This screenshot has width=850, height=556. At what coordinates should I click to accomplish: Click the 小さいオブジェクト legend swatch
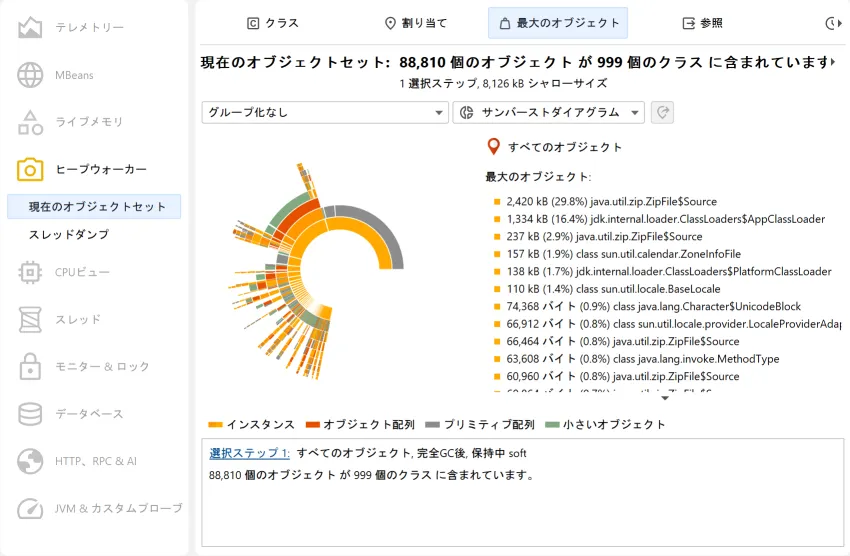(552, 424)
